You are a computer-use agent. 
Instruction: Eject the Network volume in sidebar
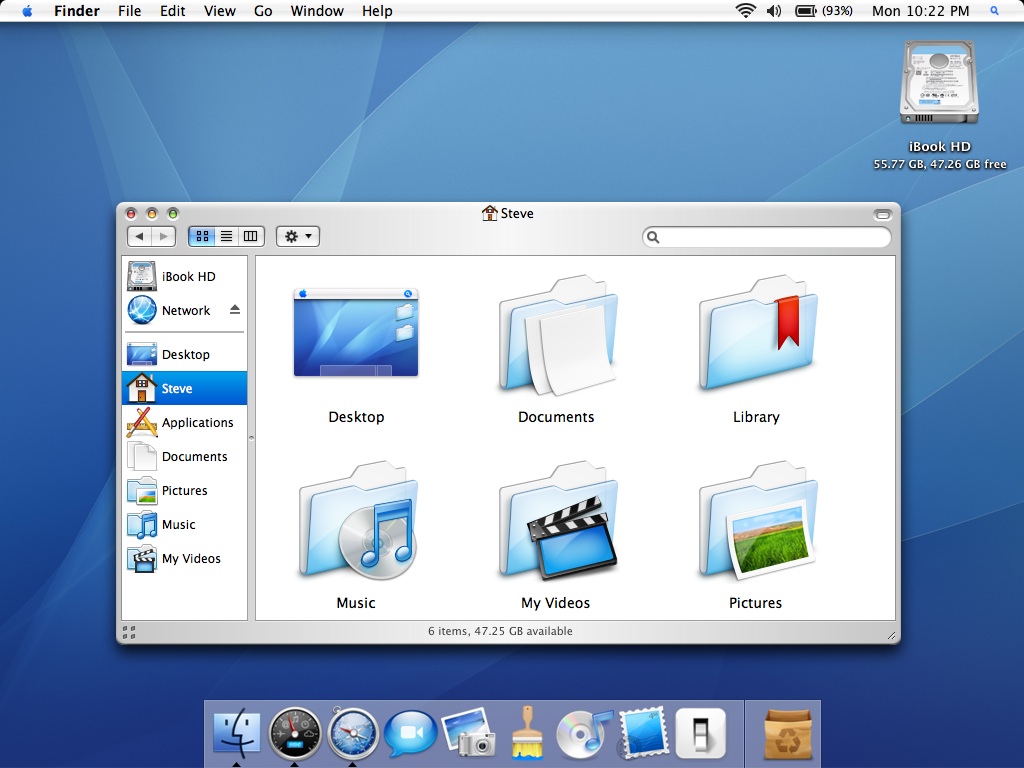click(235, 310)
